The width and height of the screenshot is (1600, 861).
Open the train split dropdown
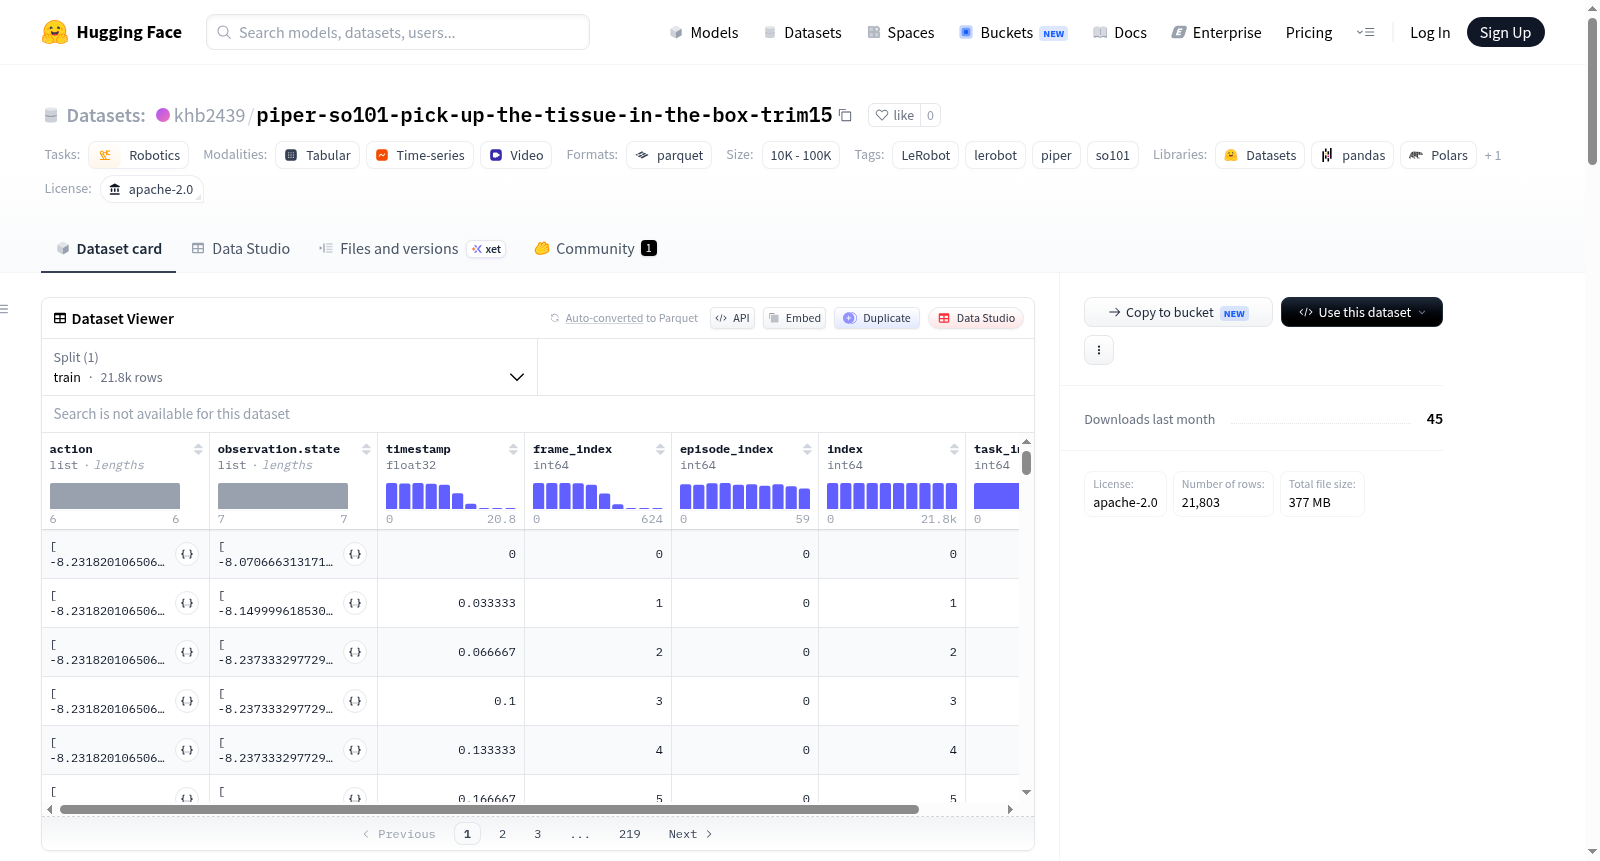[289, 367]
